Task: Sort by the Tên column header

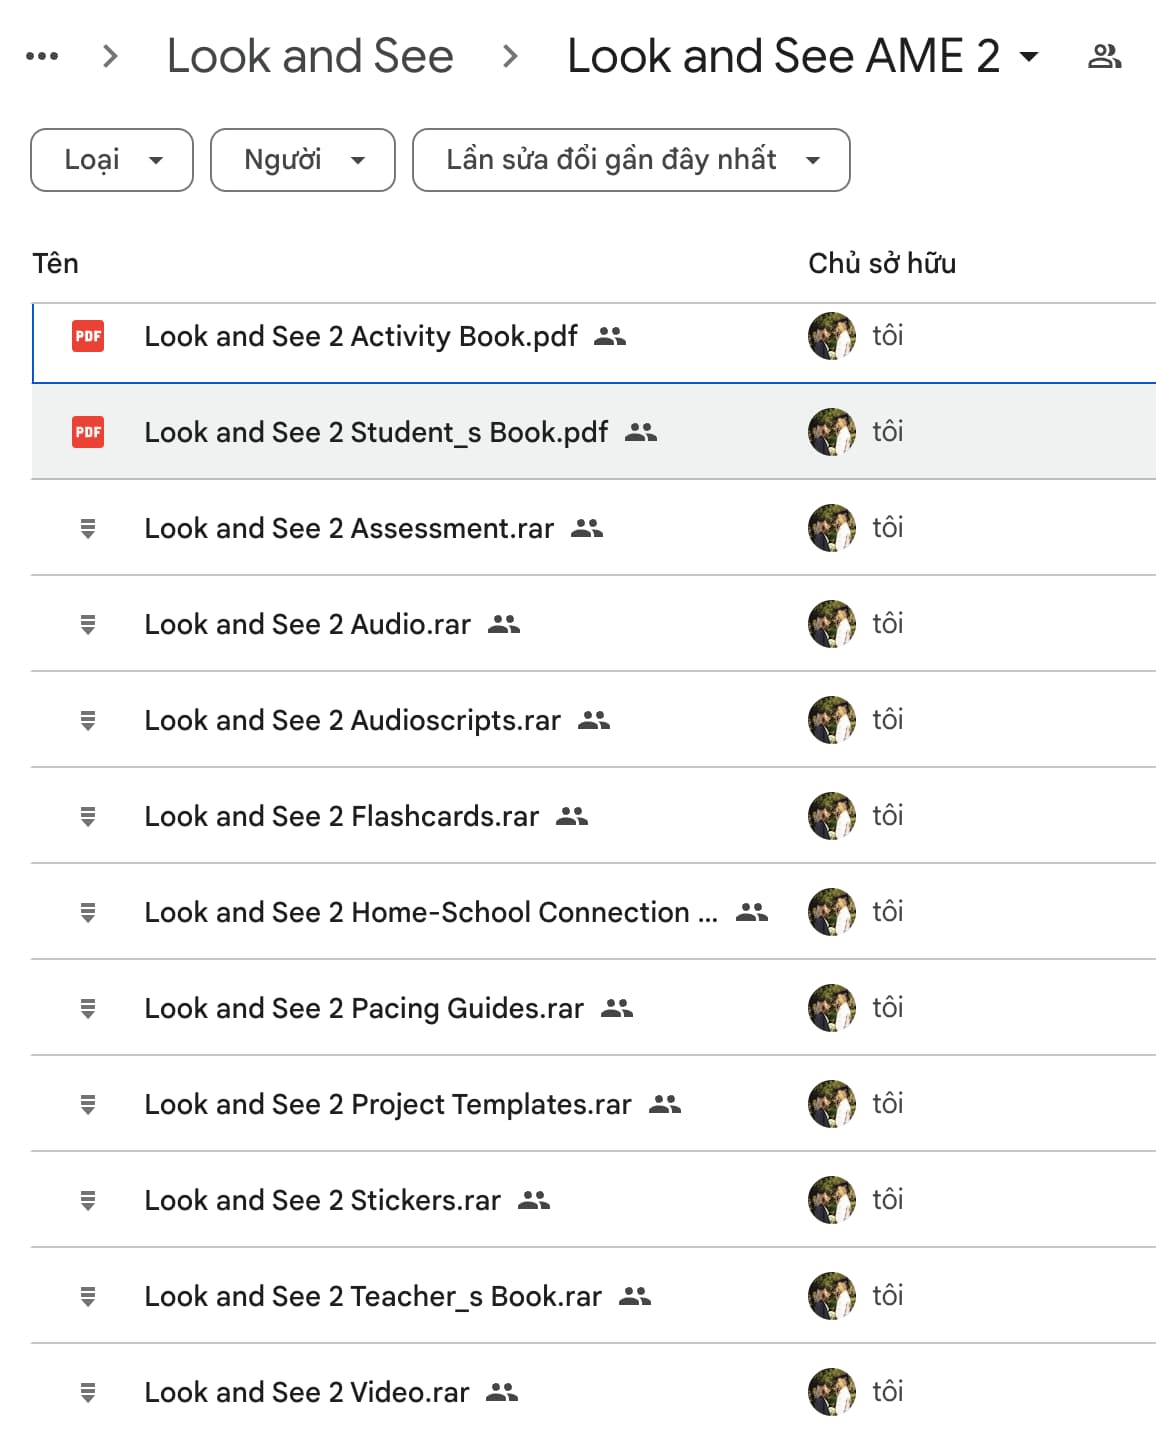Action: (x=55, y=263)
